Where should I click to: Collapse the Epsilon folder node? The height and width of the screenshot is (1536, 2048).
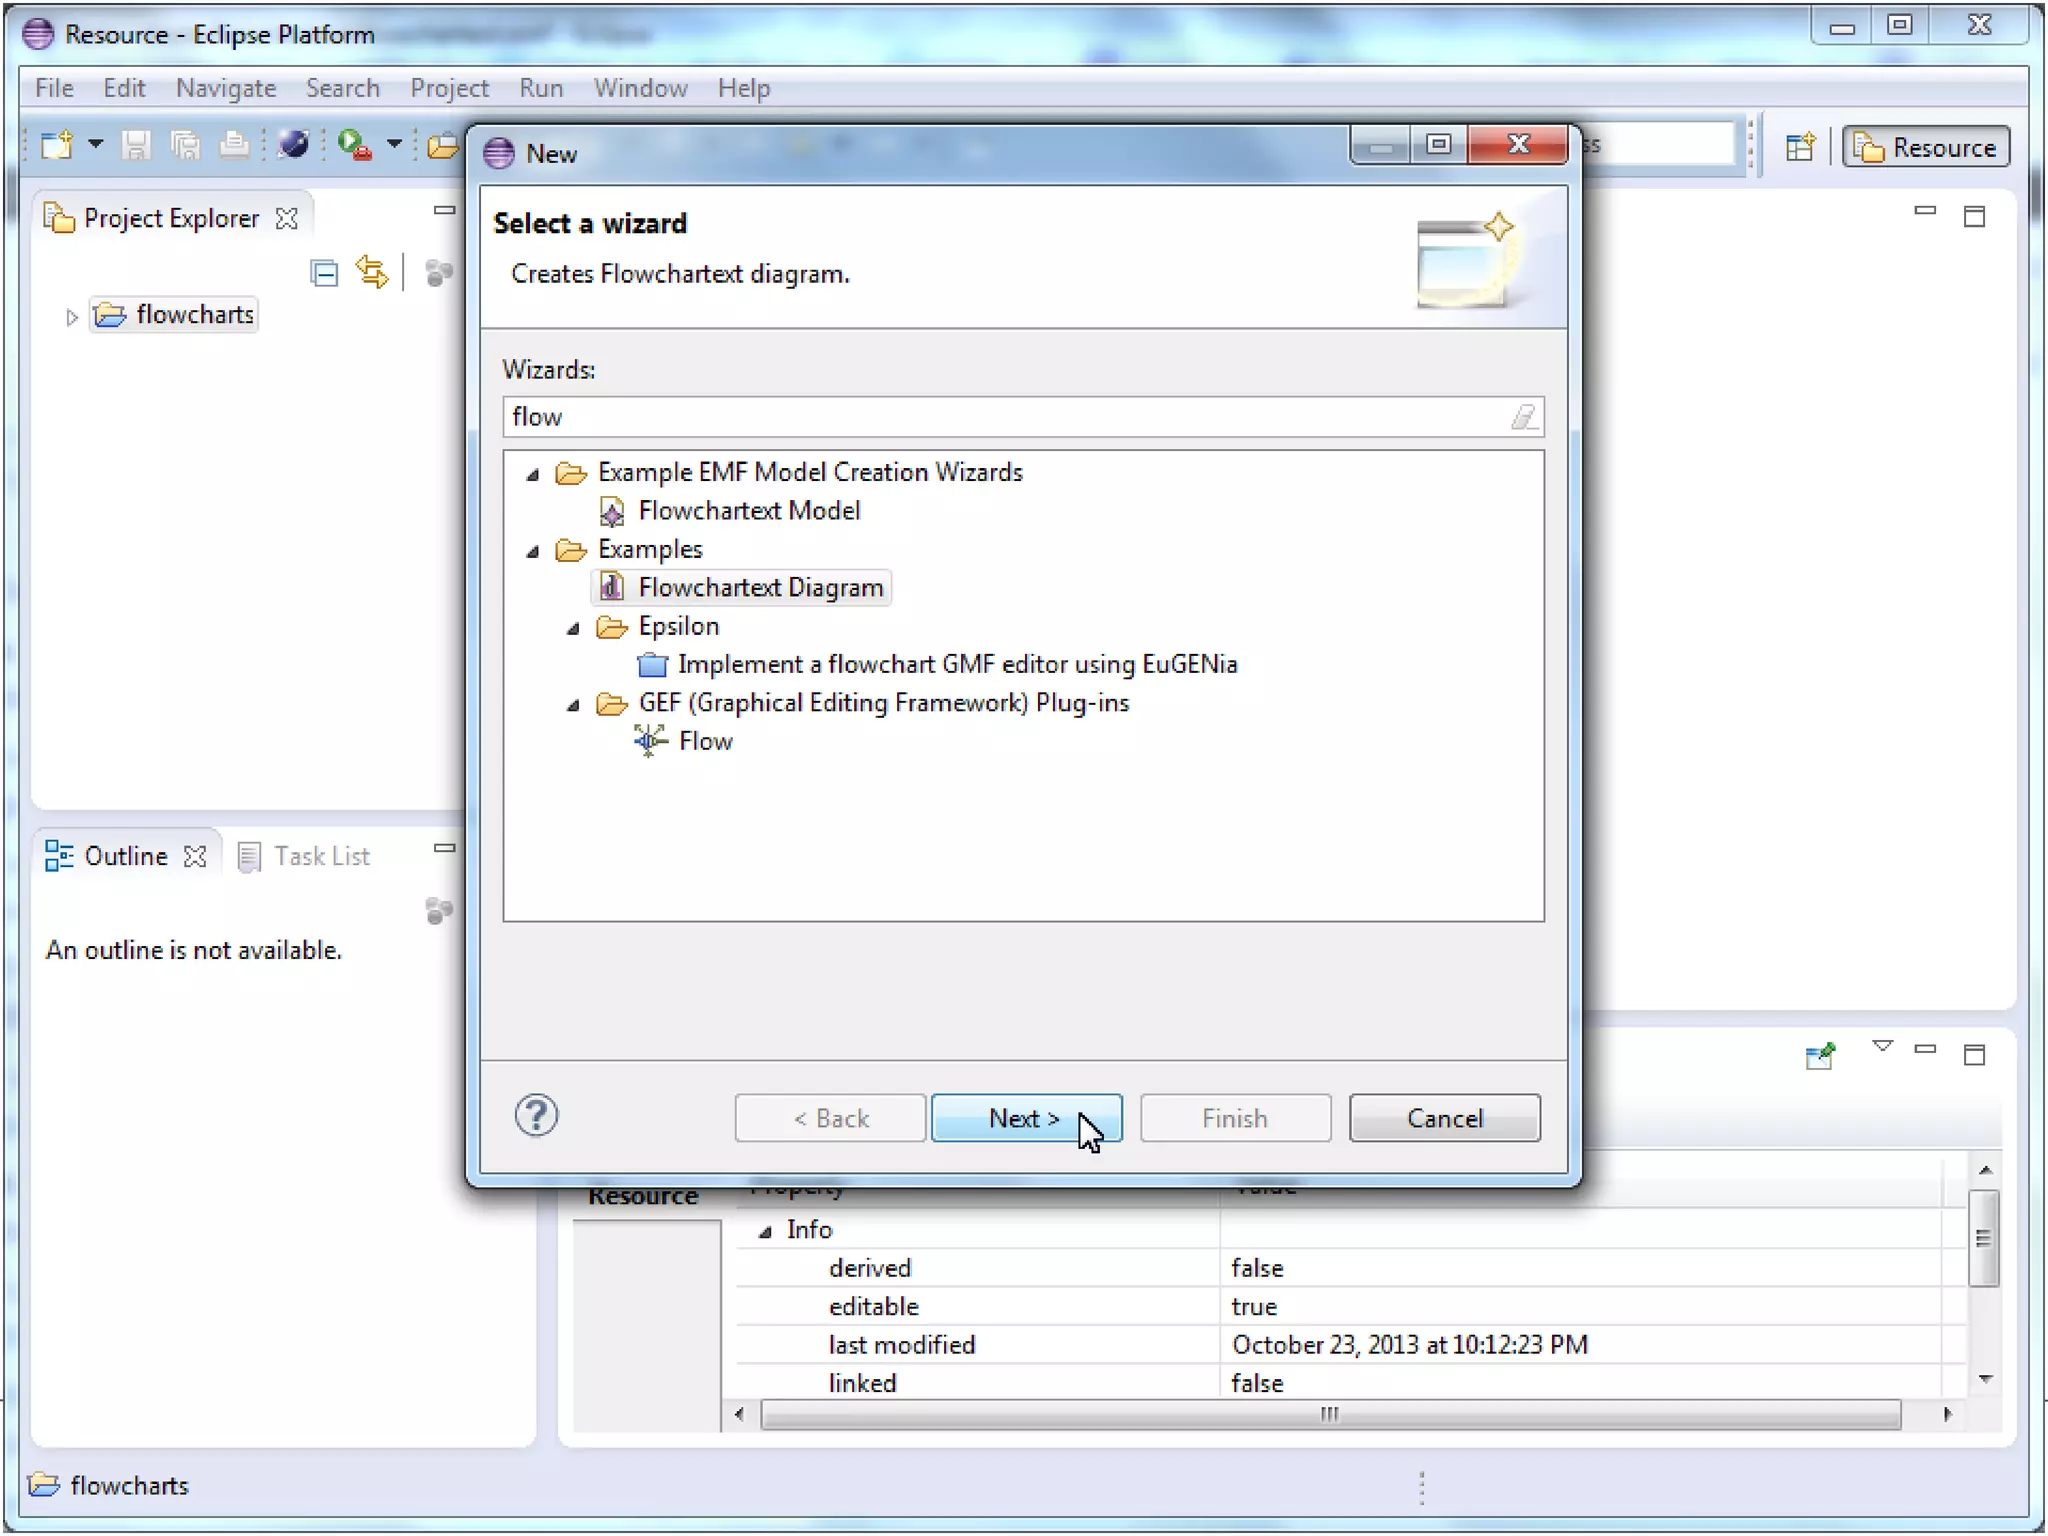[573, 628]
